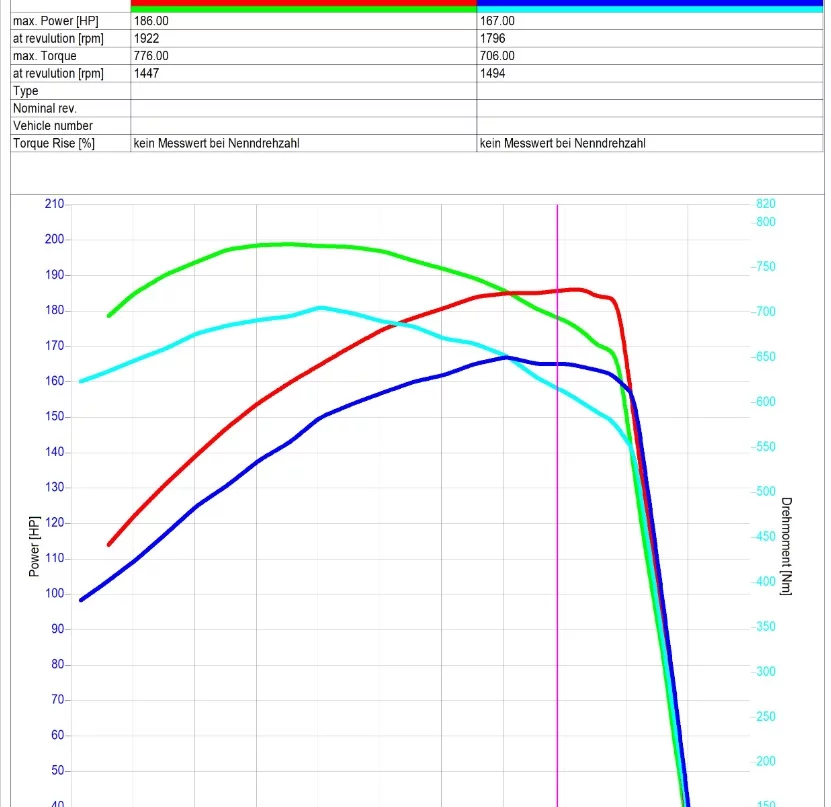Click the Nominal rev. row label
This screenshot has width=831, height=807.
[x=45, y=108]
